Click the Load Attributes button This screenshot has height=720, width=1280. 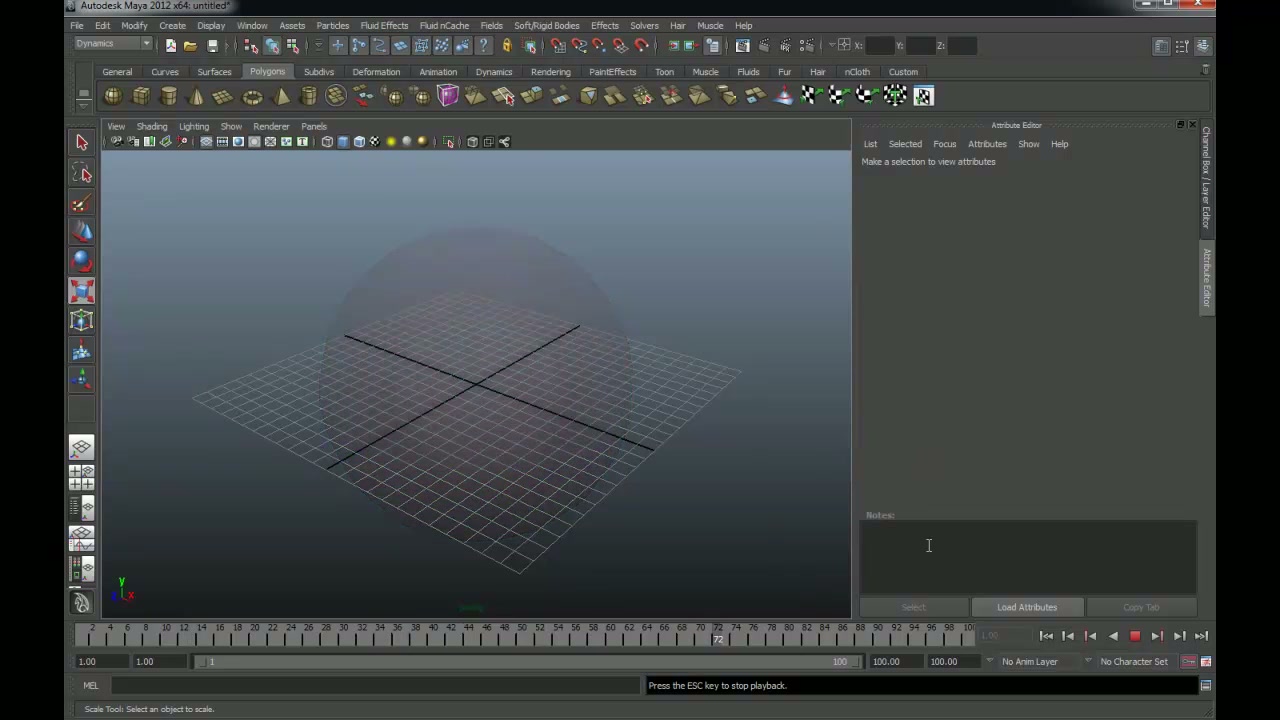(x=1027, y=607)
